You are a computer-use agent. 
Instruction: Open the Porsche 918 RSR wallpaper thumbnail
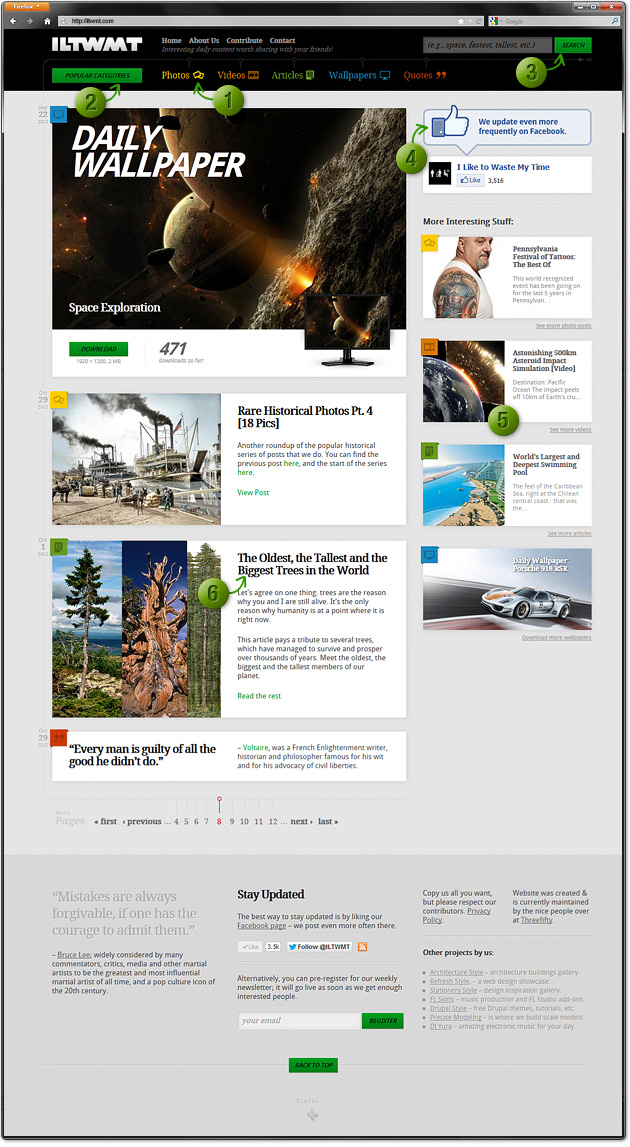pyautogui.click(x=508, y=589)
